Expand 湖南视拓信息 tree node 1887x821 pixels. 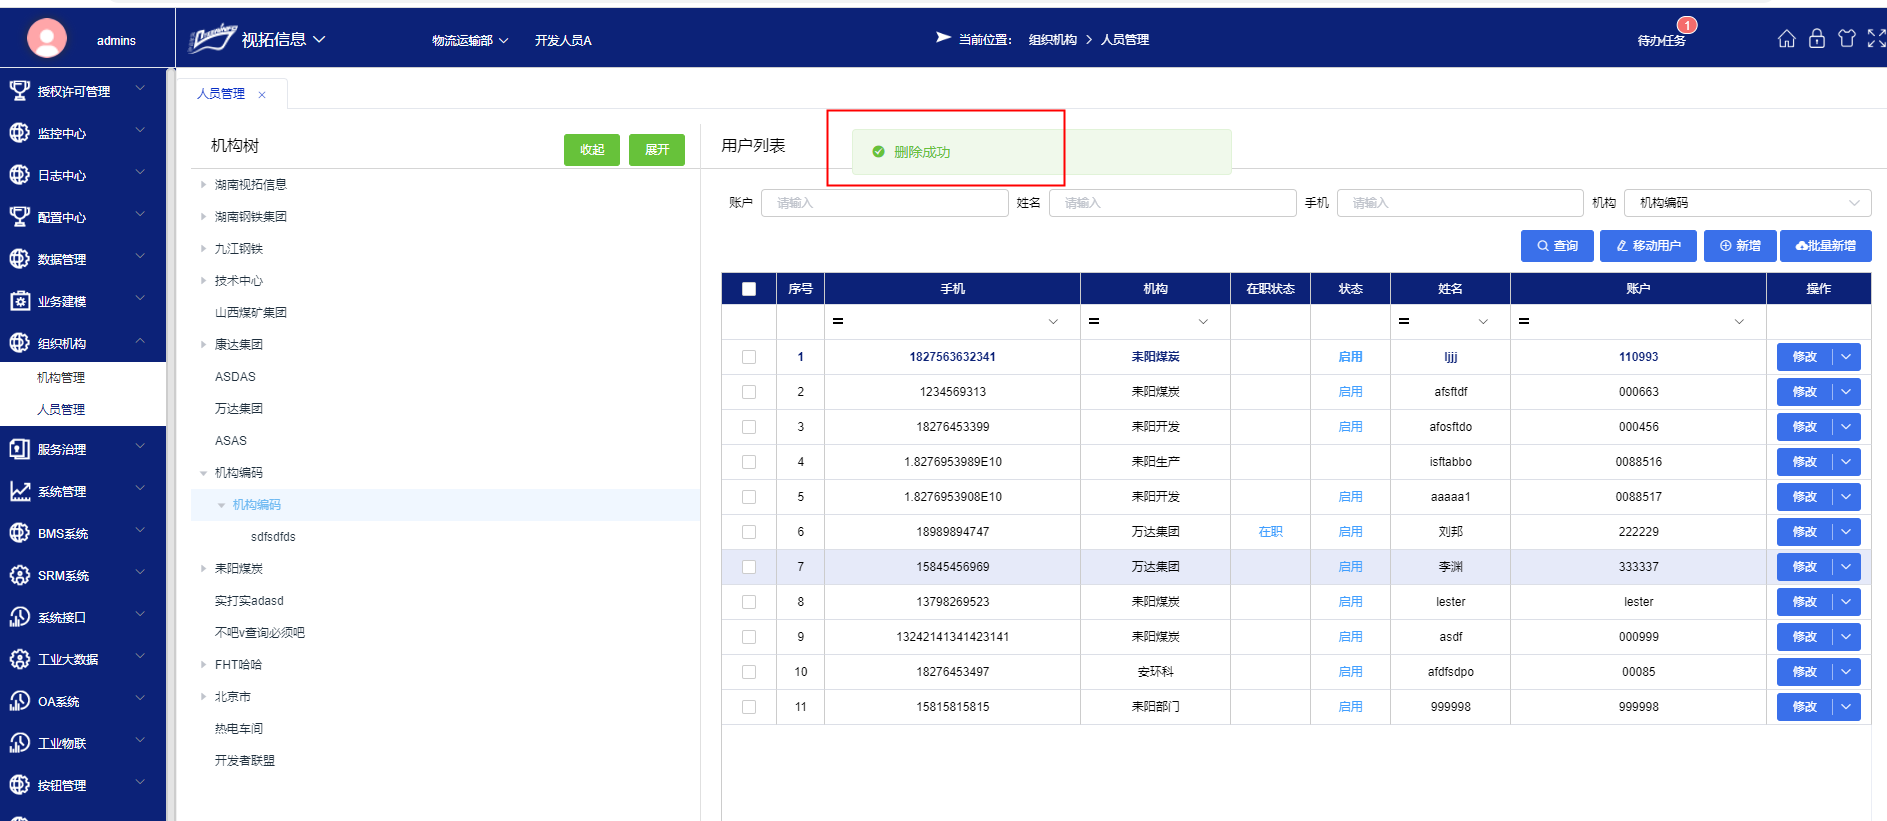click(x=203, y=185)
